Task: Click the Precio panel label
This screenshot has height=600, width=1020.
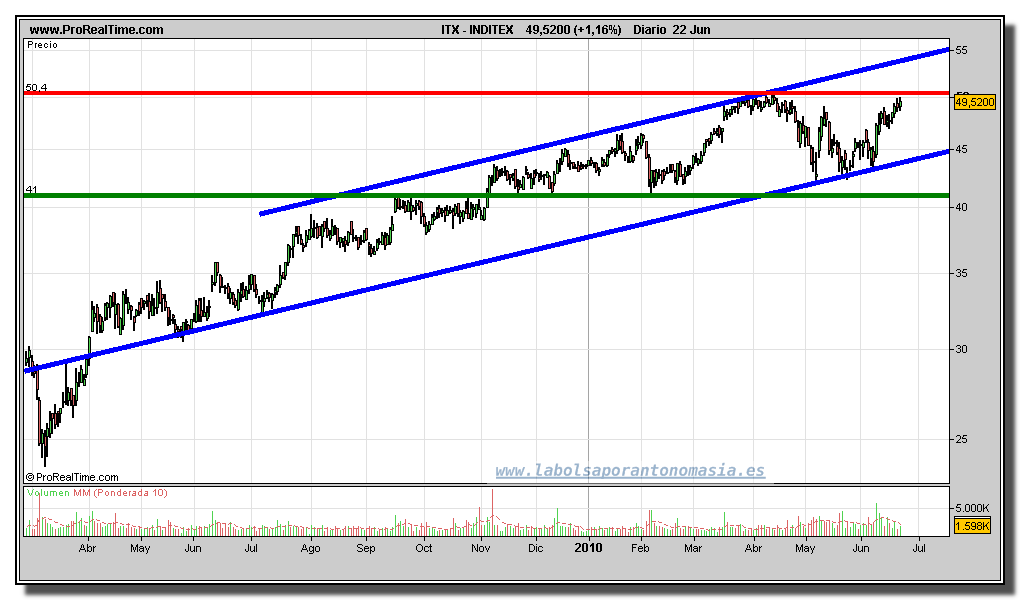Action: [x=42, y=45]
